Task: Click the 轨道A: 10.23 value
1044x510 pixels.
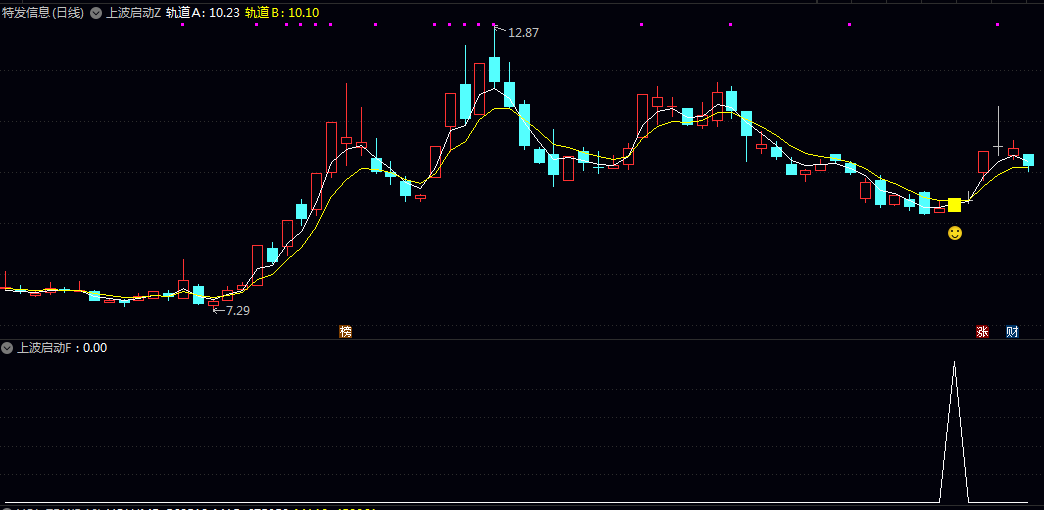Action: coord(202,13)
